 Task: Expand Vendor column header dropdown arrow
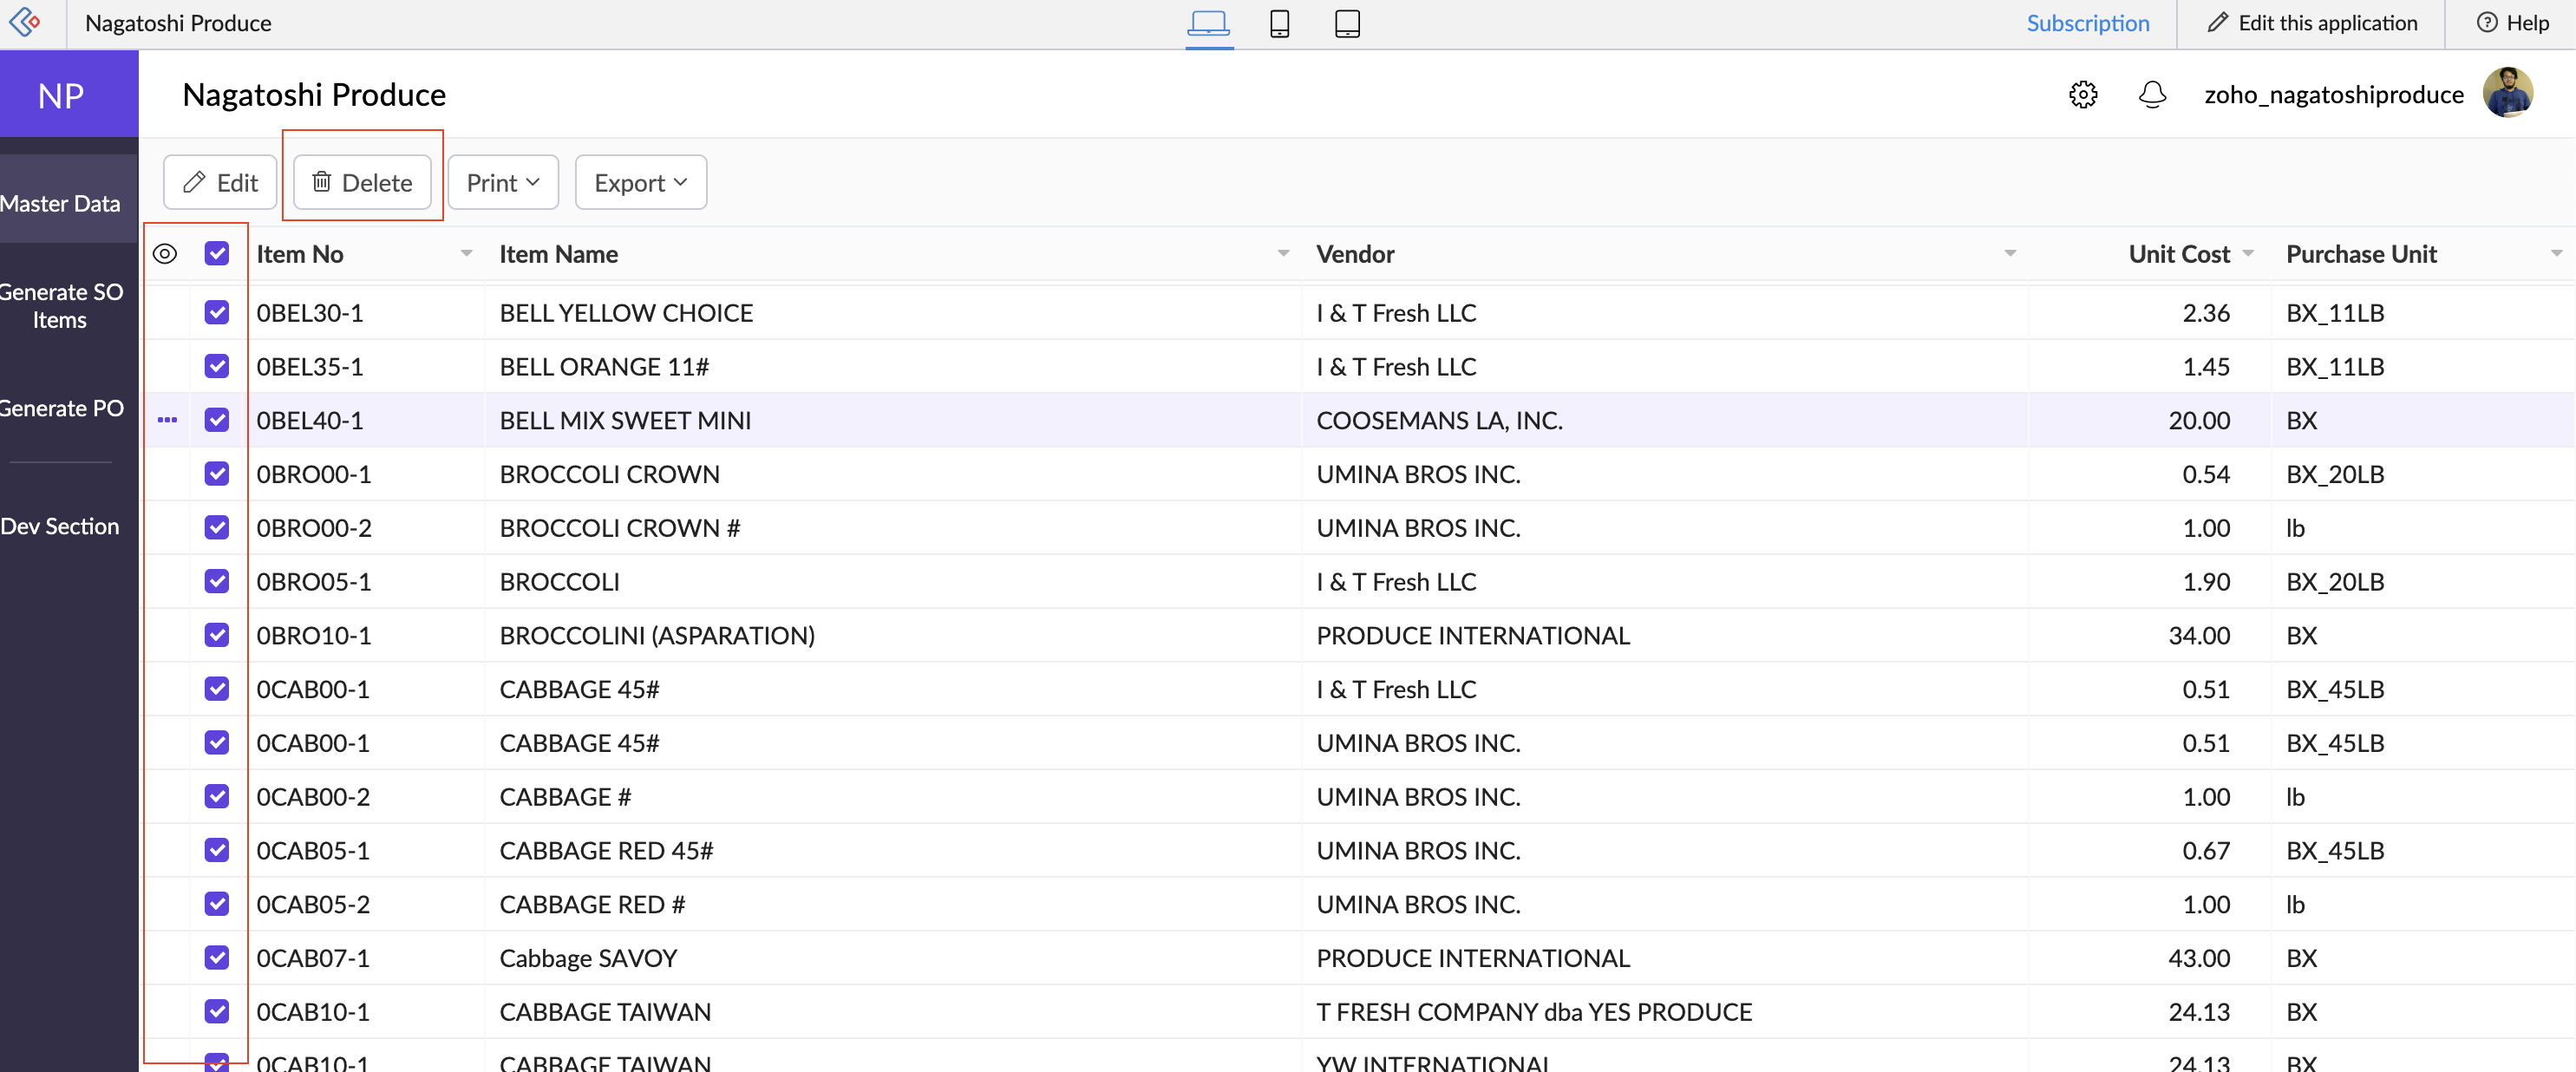click(x=2010, y=254)
